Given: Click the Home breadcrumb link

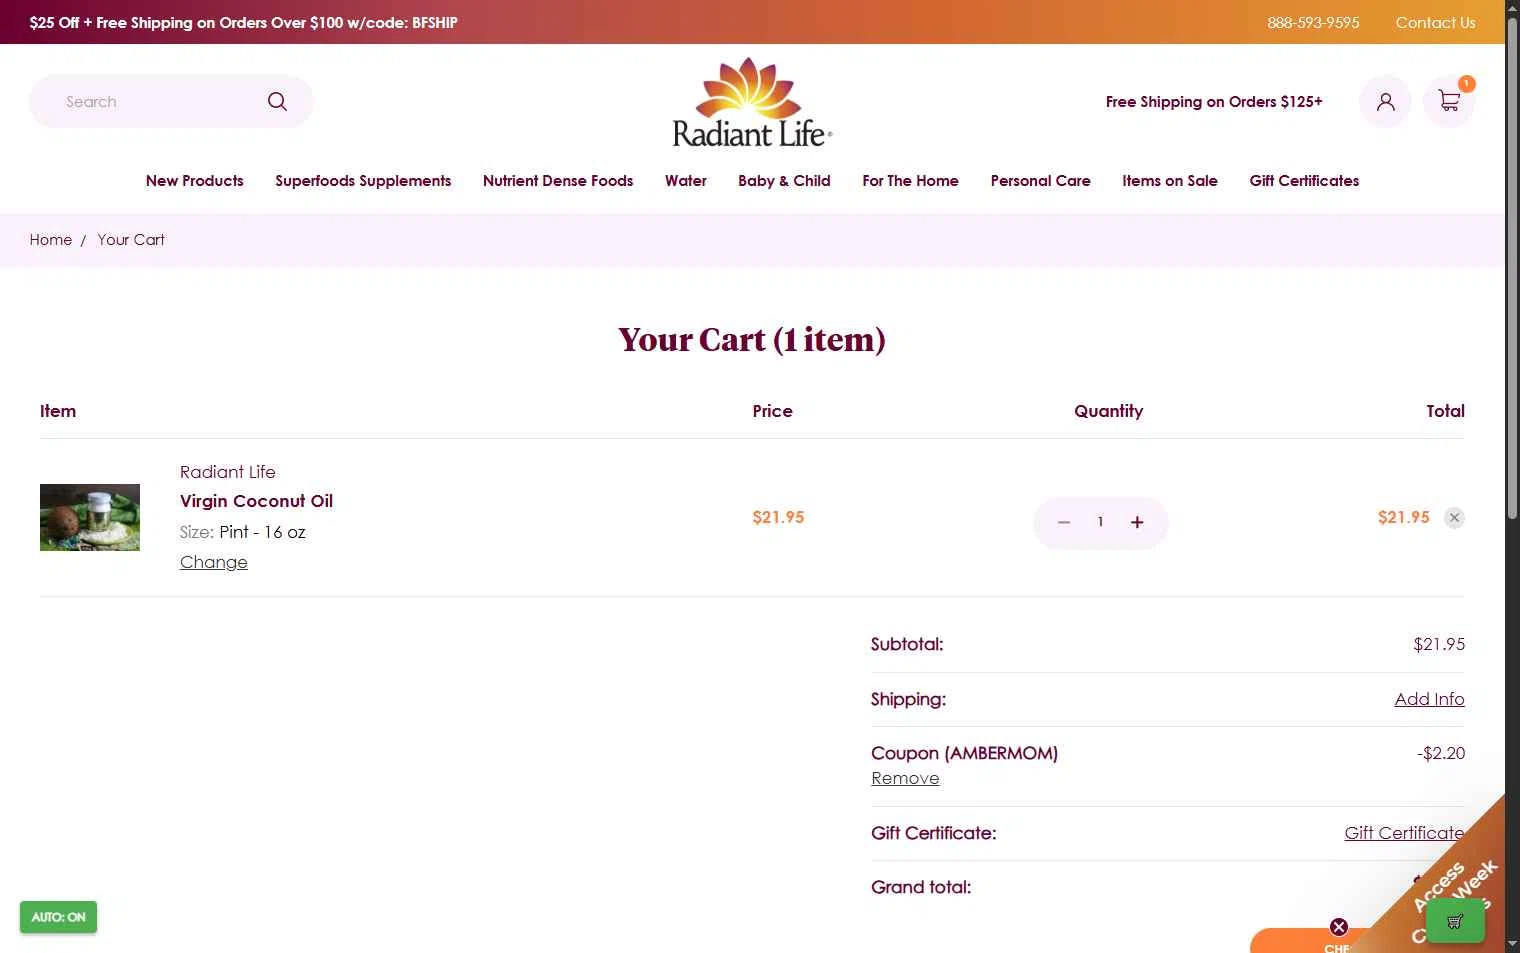Looking at the screenshot, I should click(51, 240).
